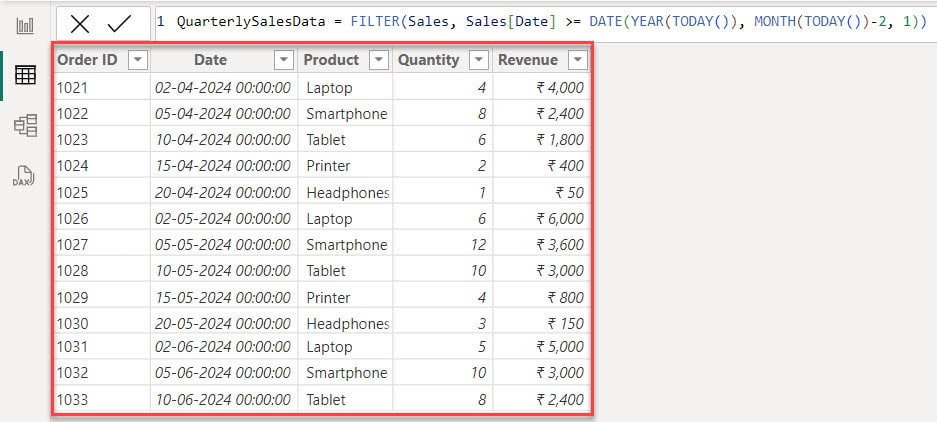Select the revenue cell ₹ 3,600
The image size is (937, 422).
(541, 244)
